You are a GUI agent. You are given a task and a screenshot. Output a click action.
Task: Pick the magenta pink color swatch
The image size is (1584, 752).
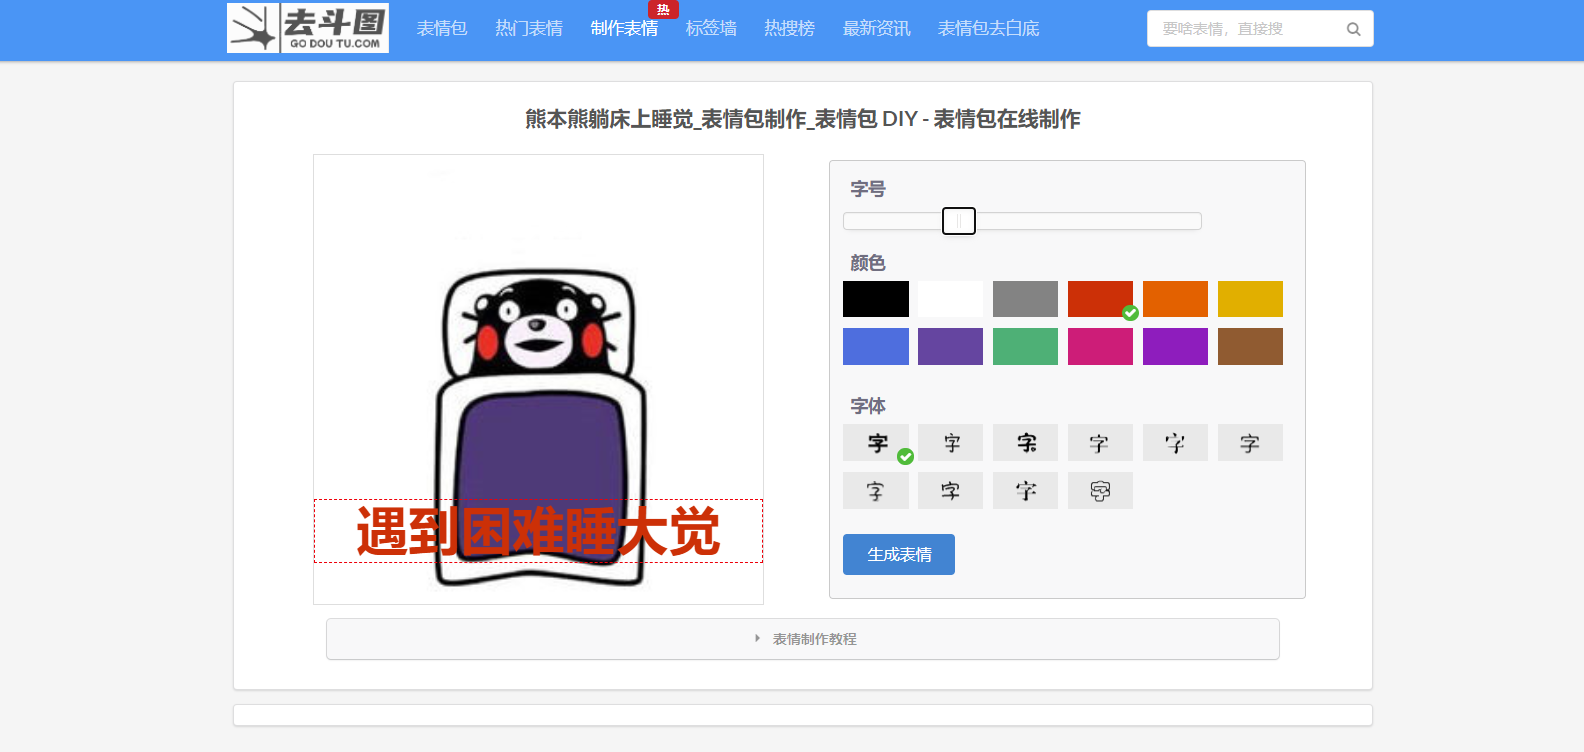[x=1100, y=346]
